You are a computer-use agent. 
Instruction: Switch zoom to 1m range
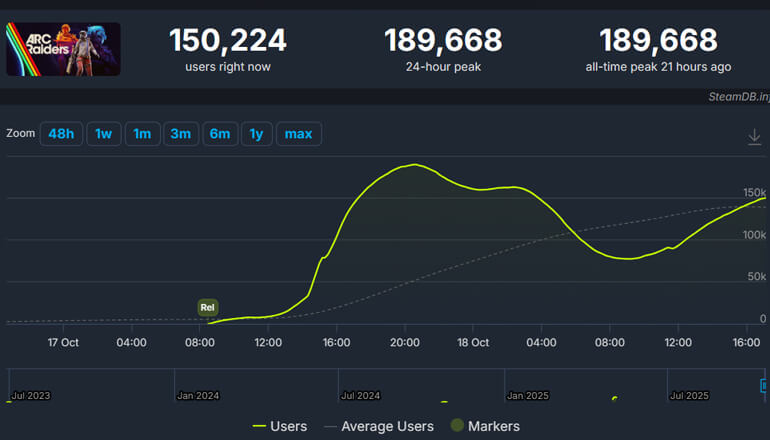click(143, 134)
